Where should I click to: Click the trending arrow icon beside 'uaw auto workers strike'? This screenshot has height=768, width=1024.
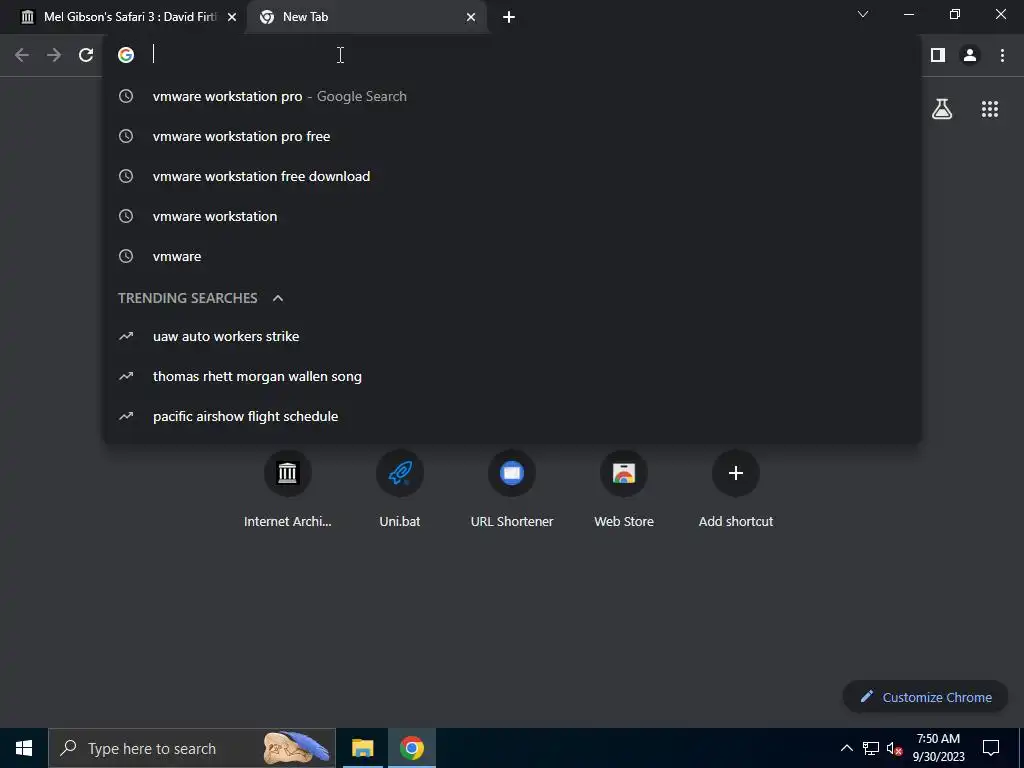point(126,336)
